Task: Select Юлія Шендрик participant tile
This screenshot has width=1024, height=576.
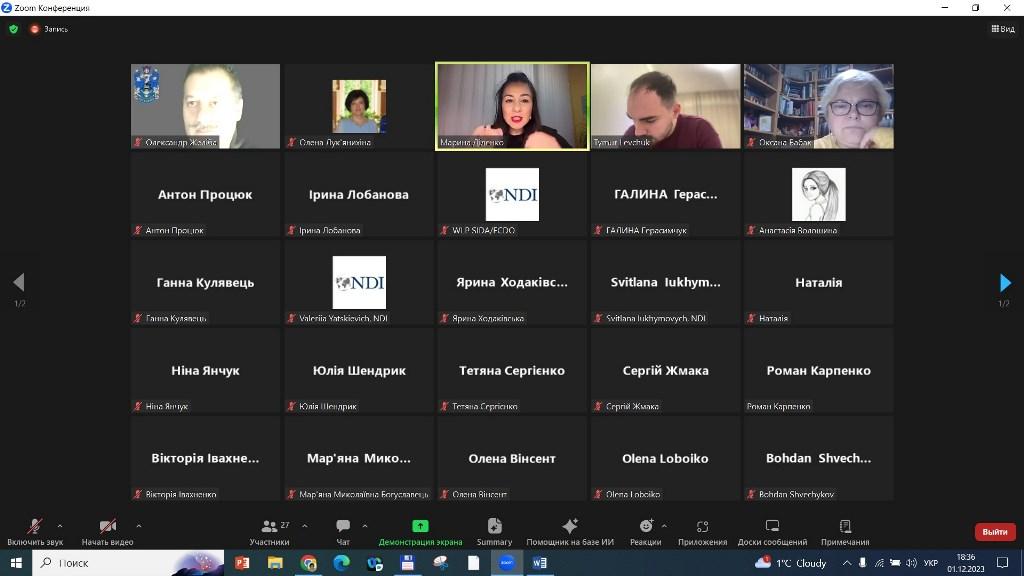Action: click(359, 370)
